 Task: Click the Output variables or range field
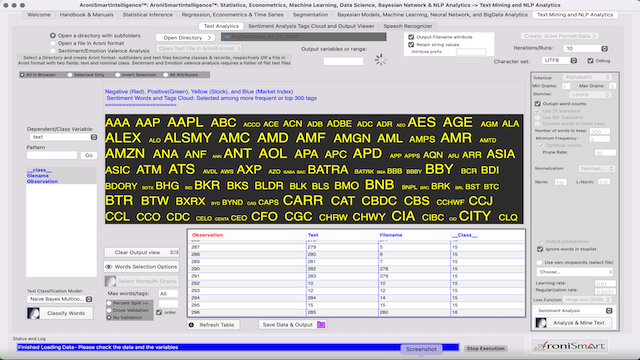pos(343,61)
